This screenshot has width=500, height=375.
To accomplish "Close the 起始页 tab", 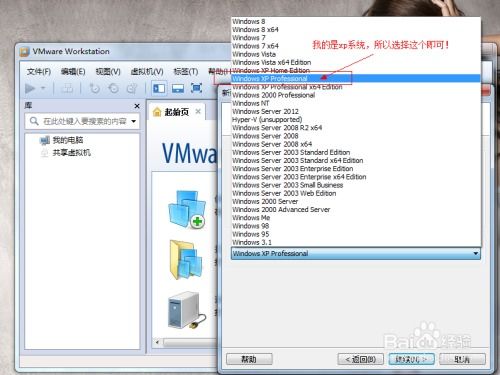I will tap(198, 111).
